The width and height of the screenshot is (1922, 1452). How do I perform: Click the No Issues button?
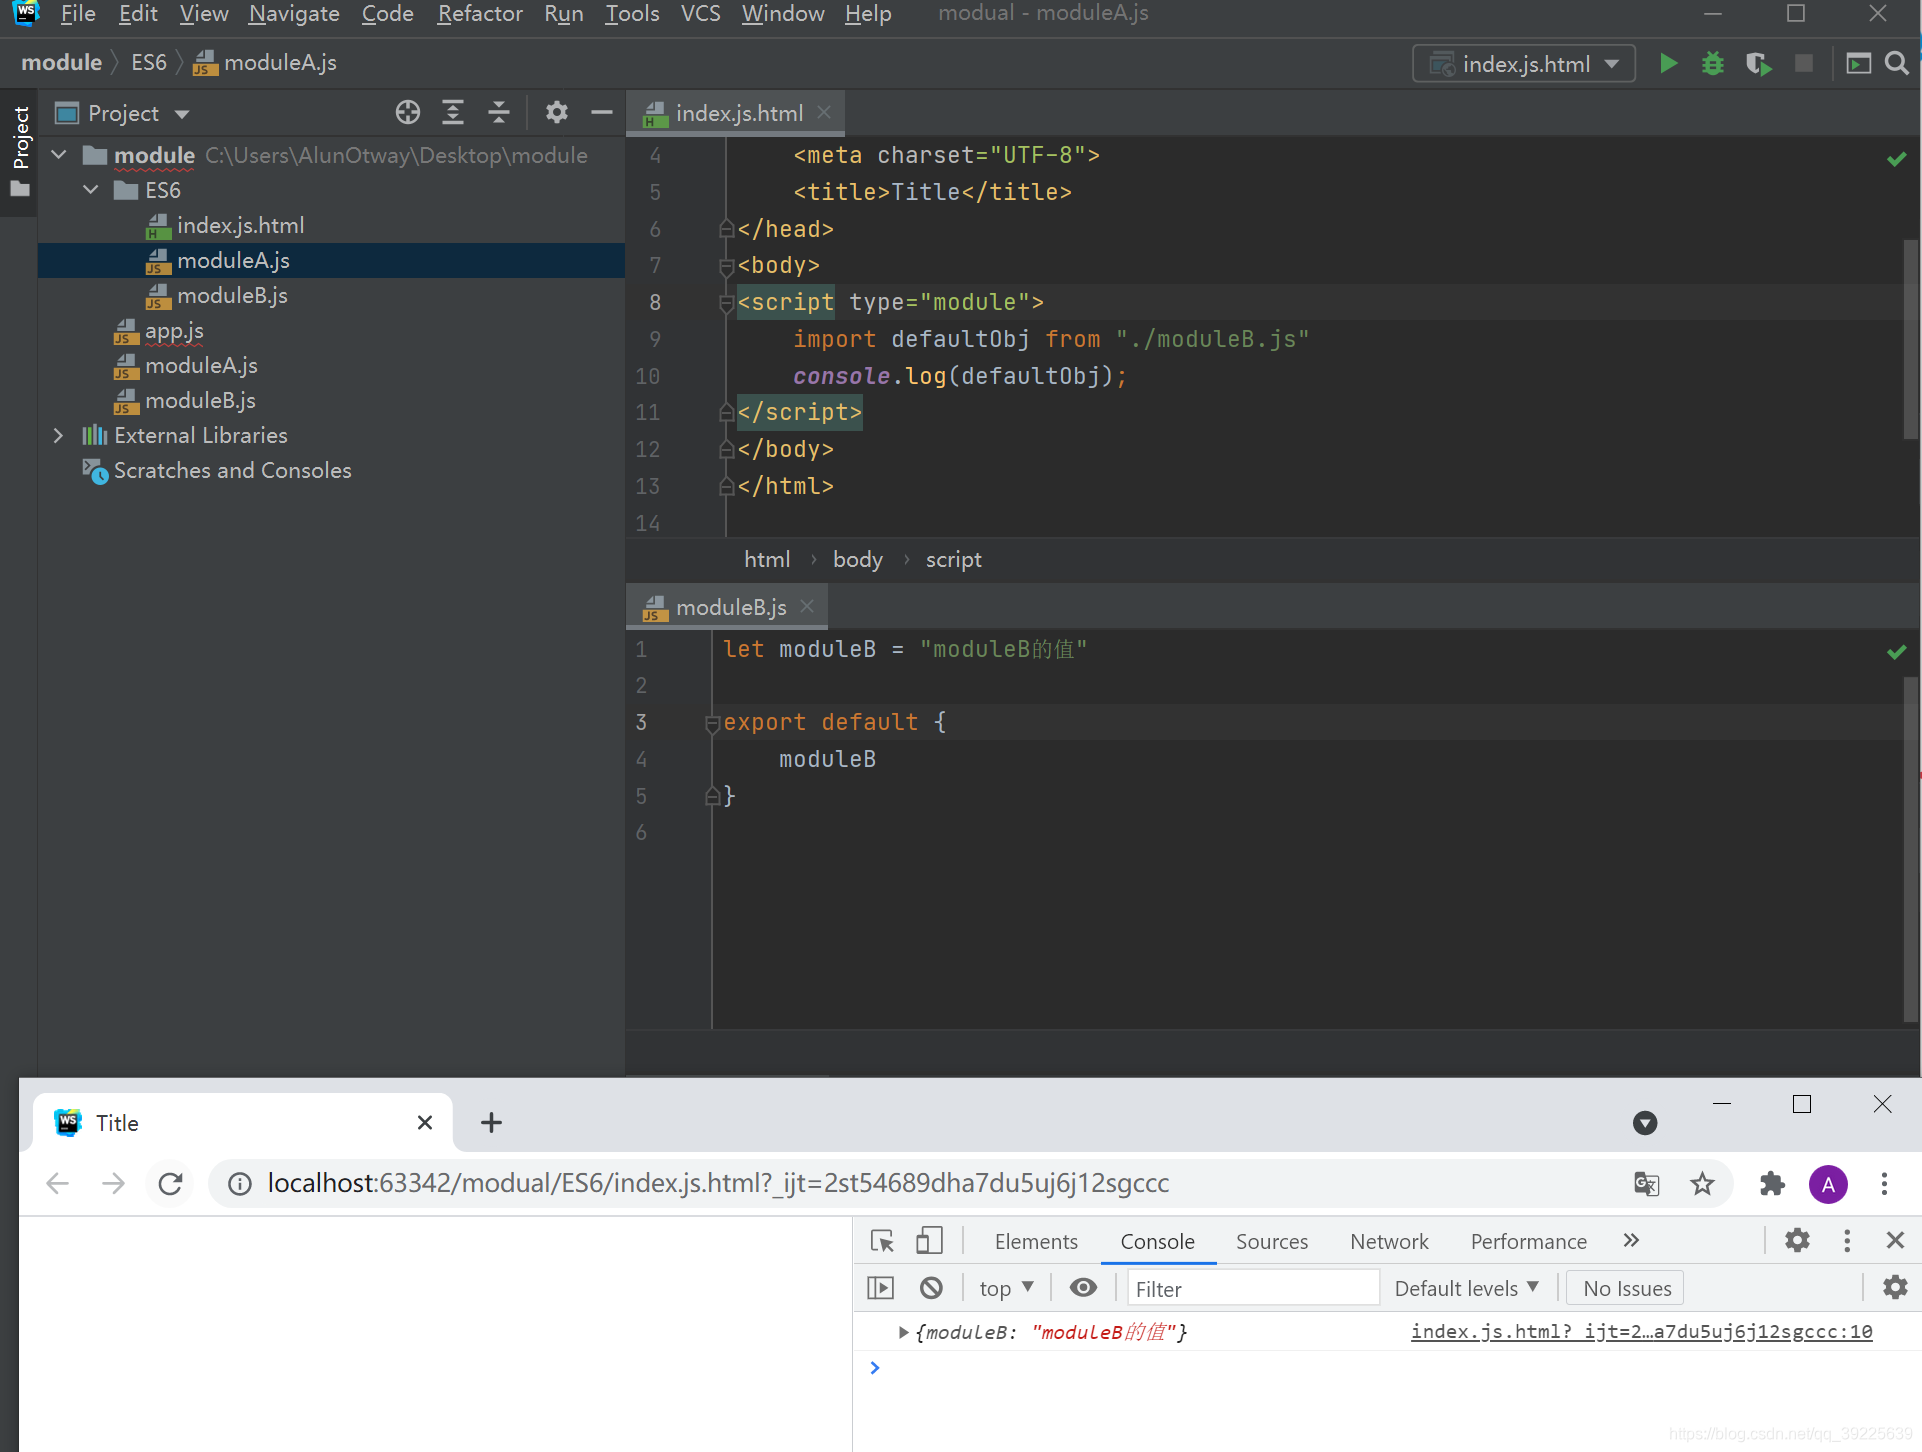coord(1626,1288)
